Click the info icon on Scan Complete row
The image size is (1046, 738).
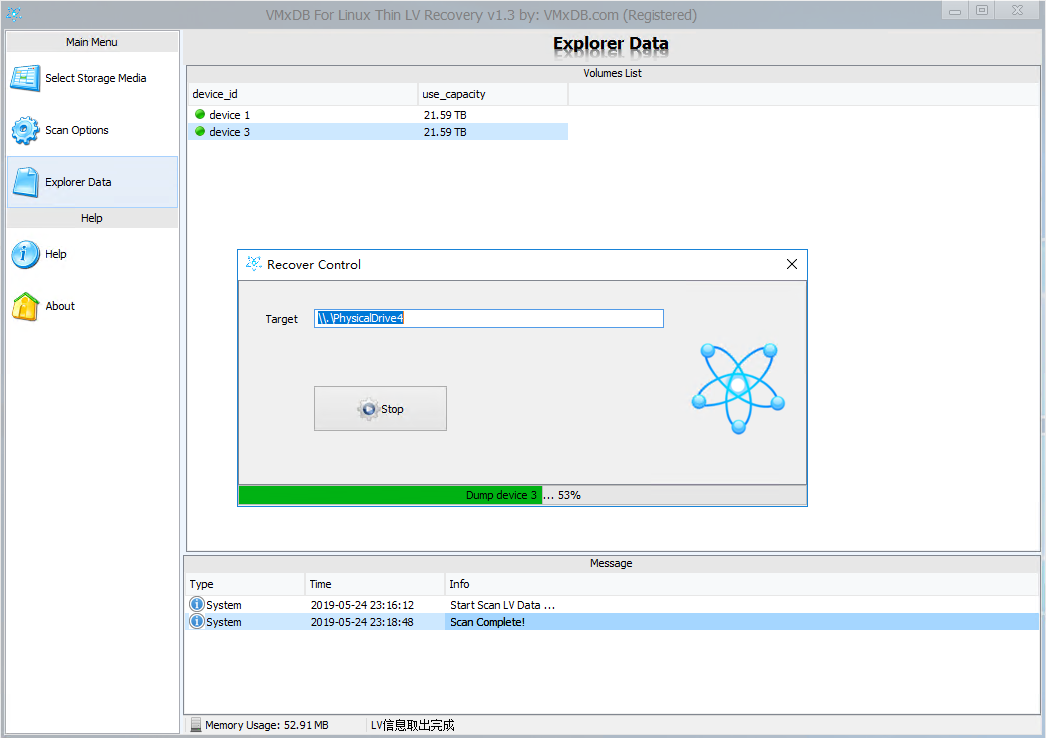pyautogui.click(x=197, y=622)
